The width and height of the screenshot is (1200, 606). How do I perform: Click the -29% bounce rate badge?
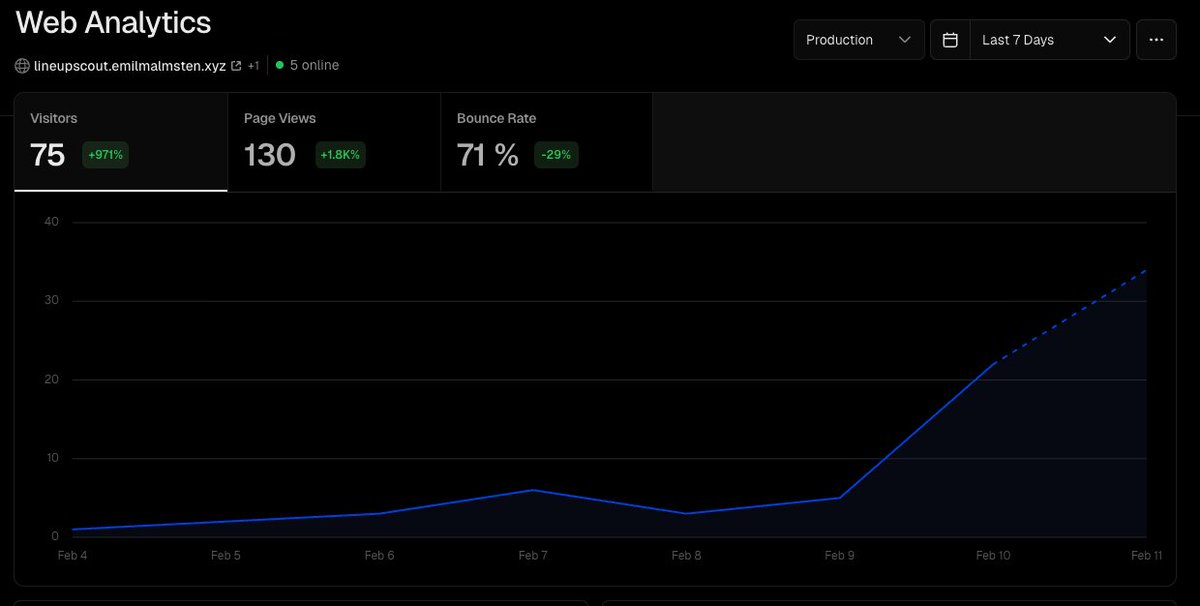[x=556, y=155]
